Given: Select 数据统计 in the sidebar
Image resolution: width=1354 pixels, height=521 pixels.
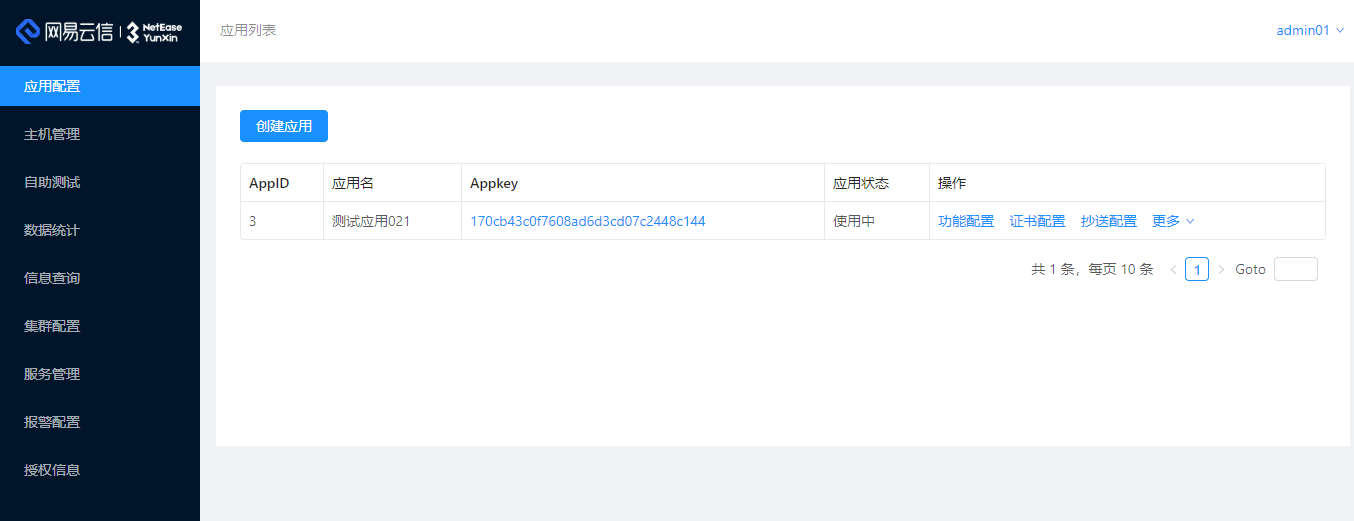Looking at the screenshot, I should (x=52, y=230).
